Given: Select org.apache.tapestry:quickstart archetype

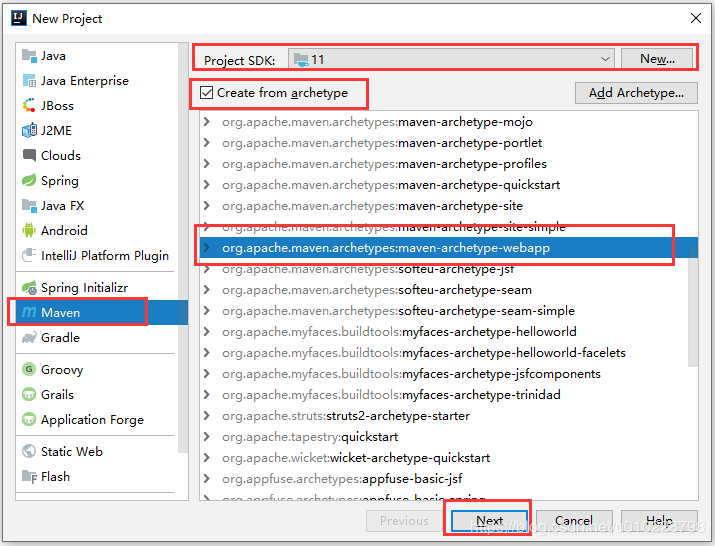Looking at the screenshot, I should (x=448, y=437).
